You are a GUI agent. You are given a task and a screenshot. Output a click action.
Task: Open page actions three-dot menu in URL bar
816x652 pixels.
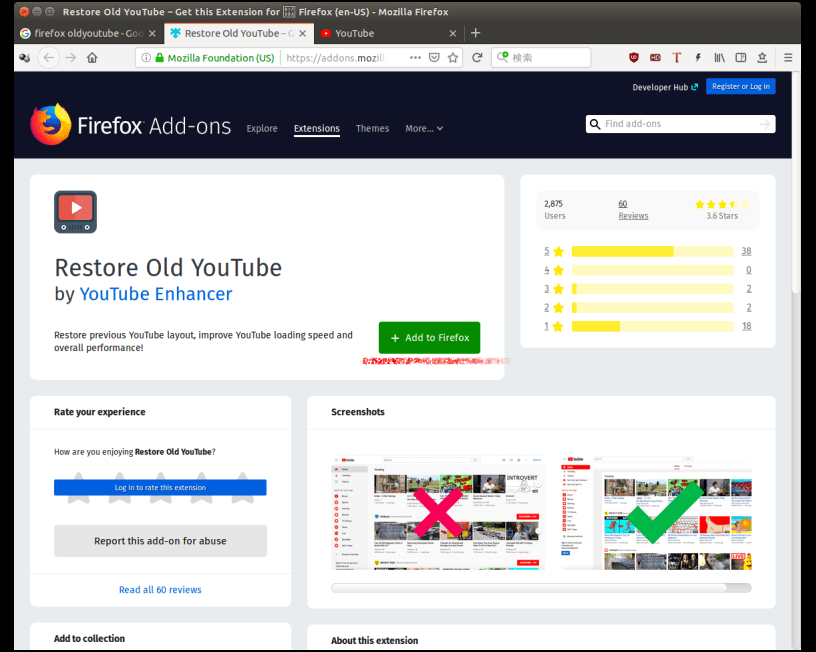415,58
